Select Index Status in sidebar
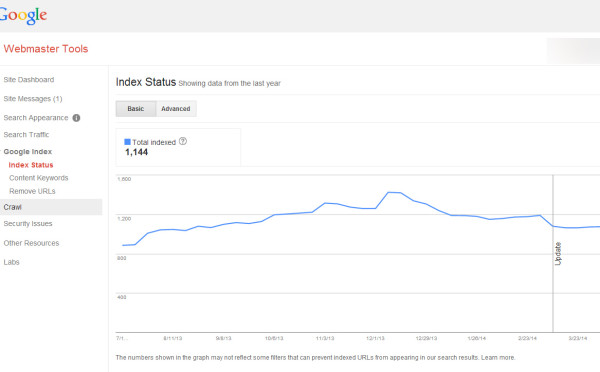 pyautogui.click(x=31, y=165)
